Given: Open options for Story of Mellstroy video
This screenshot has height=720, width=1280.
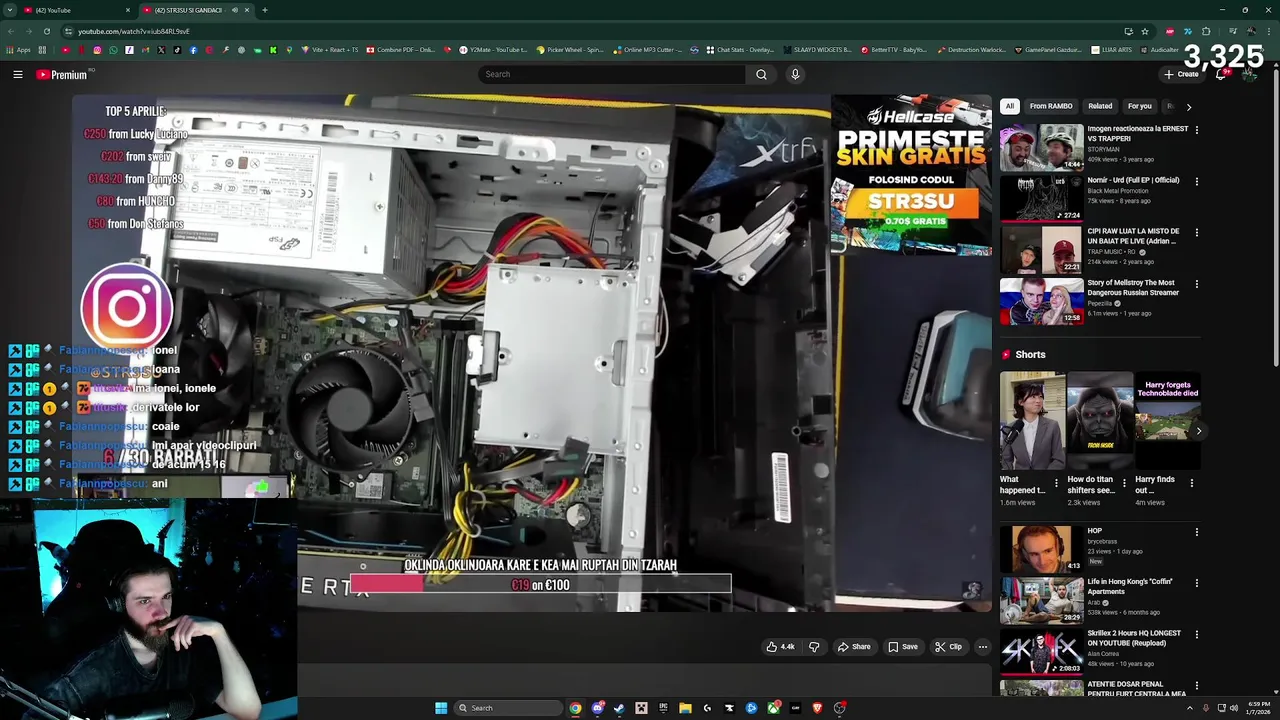Looking at the screenshot, I should [1196, 284].
